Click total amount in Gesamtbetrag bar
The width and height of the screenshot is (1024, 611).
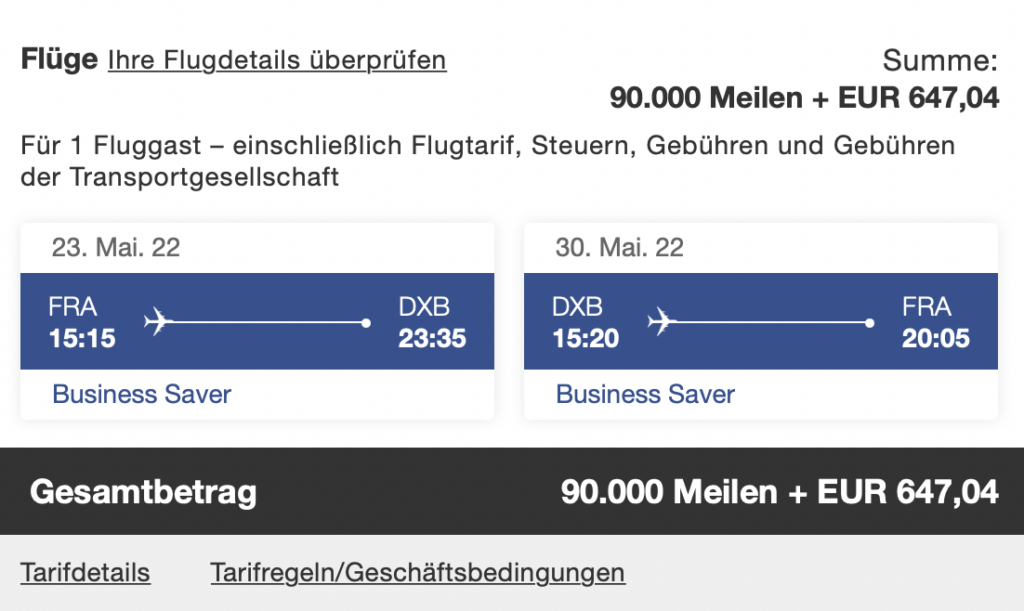coord(779,492)
